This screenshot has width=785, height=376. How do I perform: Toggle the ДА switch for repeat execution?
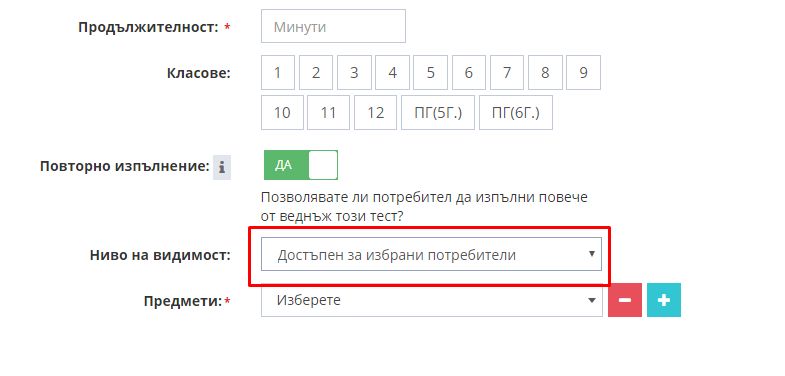click(301, 165)
